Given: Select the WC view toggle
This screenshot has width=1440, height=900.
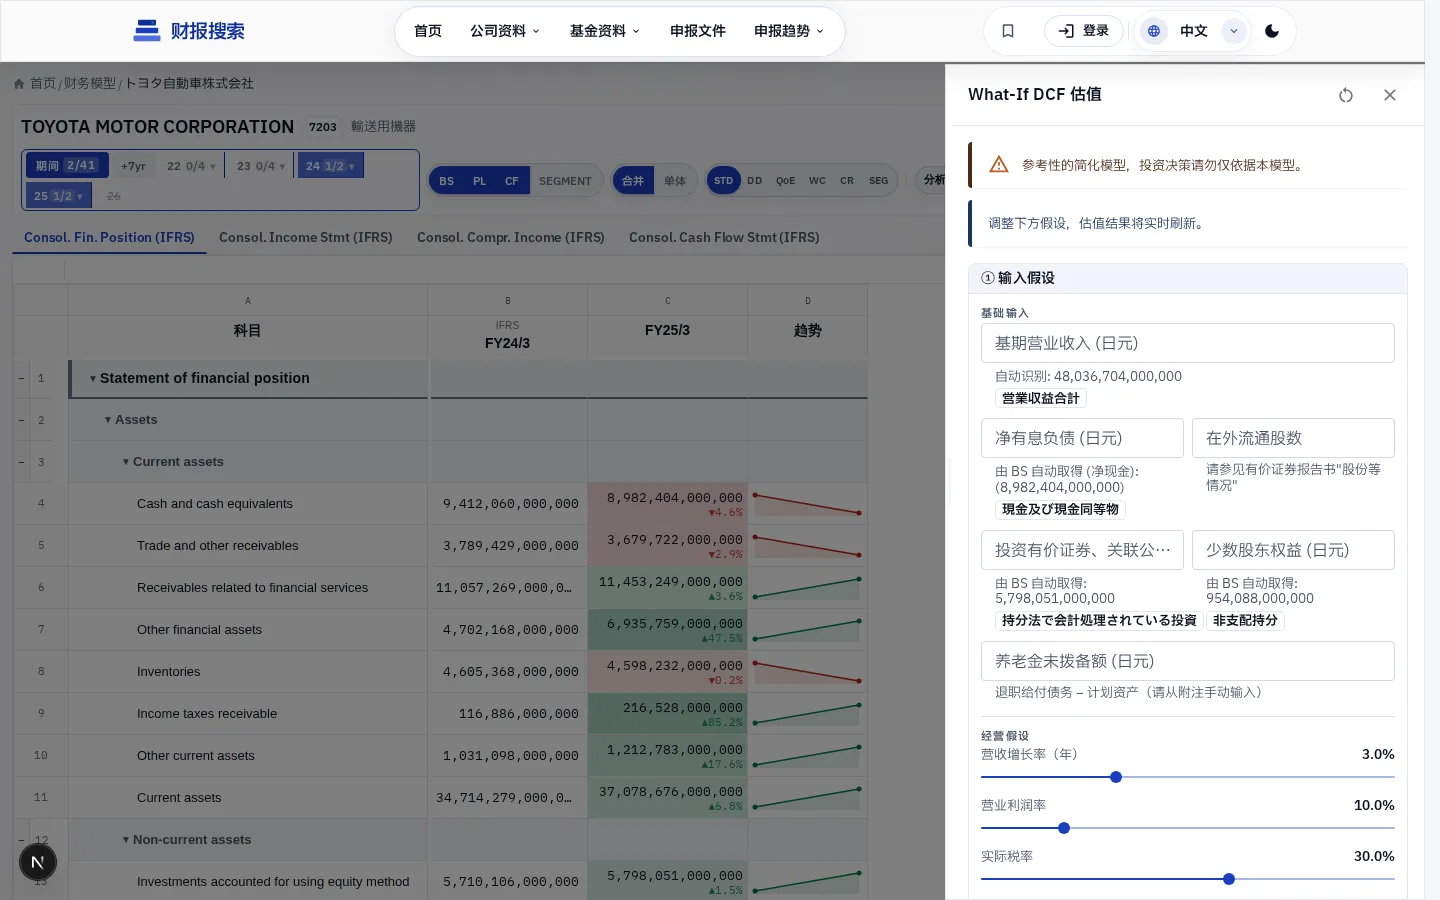Looking at the screenshot, I should 817,181.
